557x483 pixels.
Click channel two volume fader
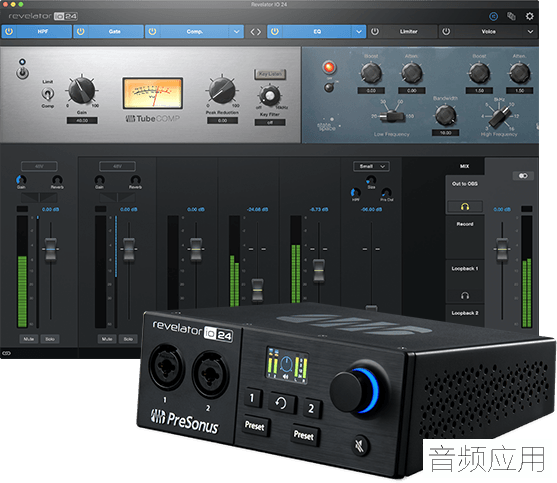tap(129, 250)
